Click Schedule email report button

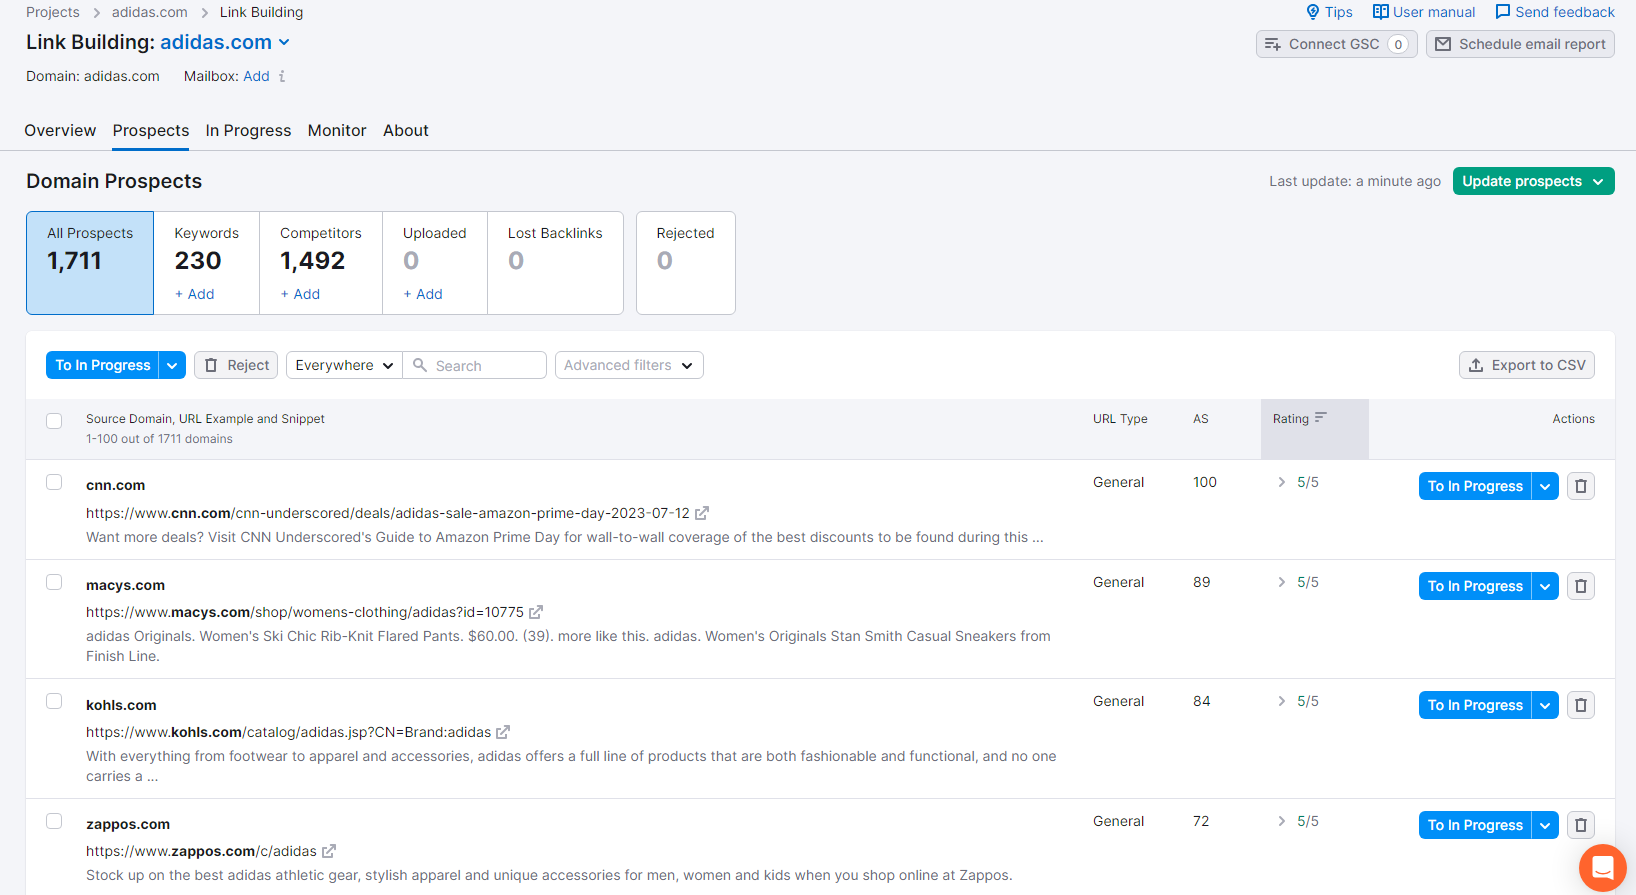(x=1520, y=44)
